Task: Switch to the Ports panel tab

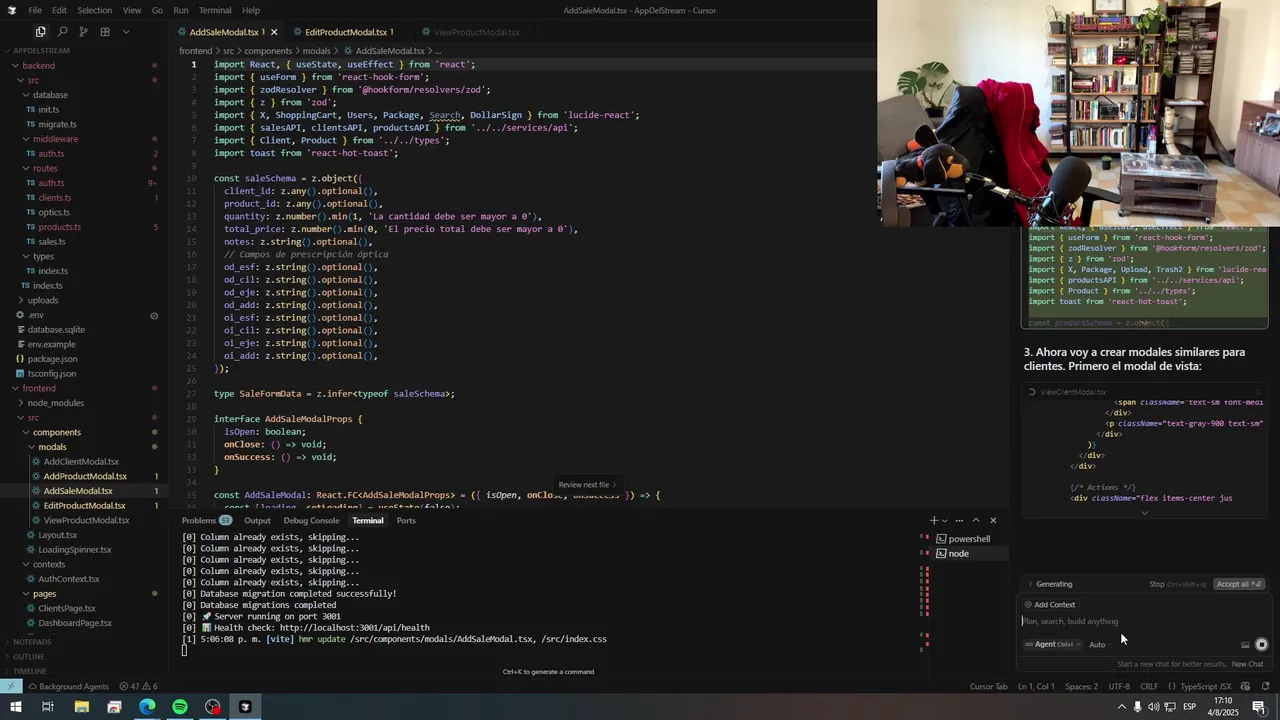Action: coord(406,520)
